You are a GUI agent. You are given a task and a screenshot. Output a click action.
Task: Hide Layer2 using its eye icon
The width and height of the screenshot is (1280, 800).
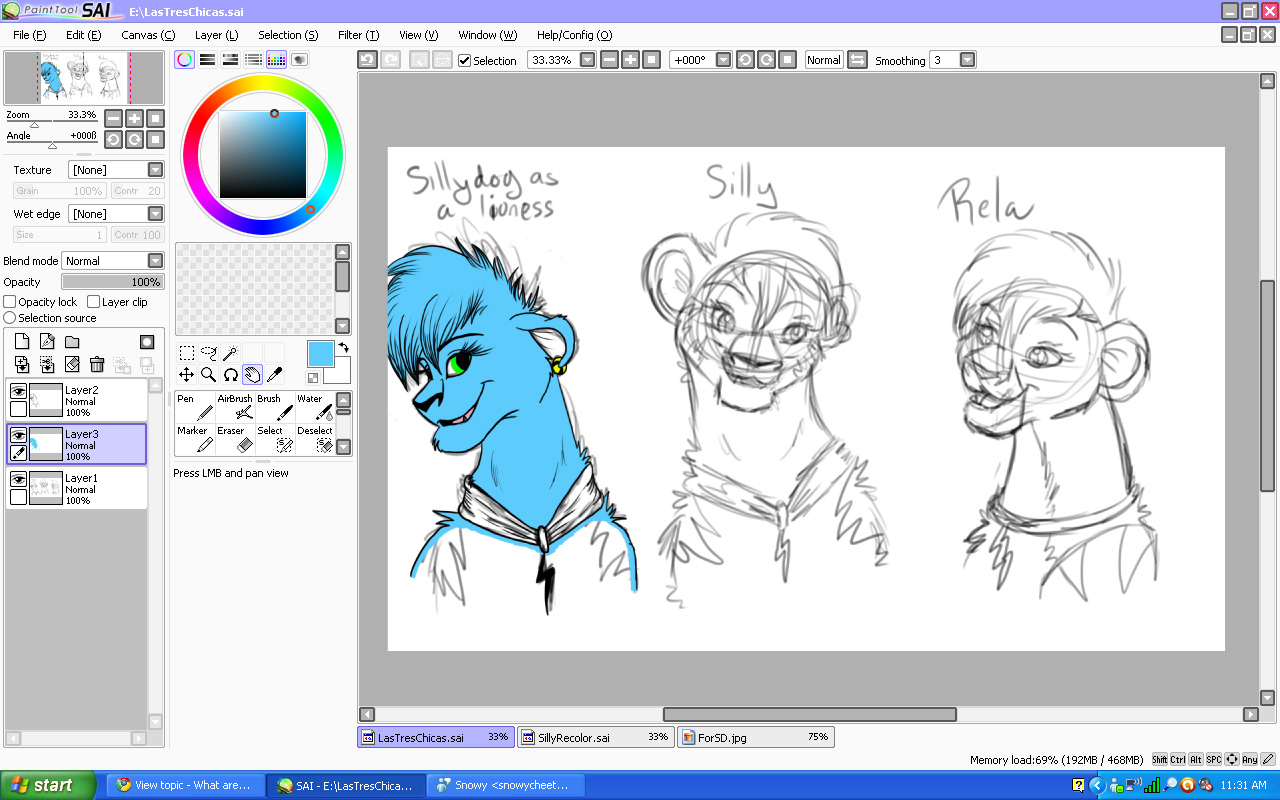[18, 391]
